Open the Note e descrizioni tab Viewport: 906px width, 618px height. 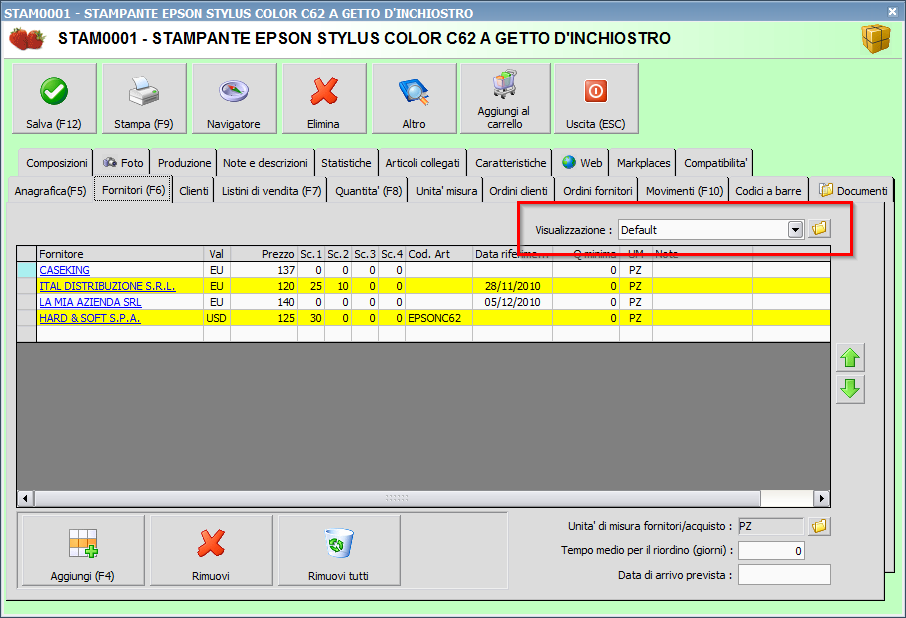[265, 163]
